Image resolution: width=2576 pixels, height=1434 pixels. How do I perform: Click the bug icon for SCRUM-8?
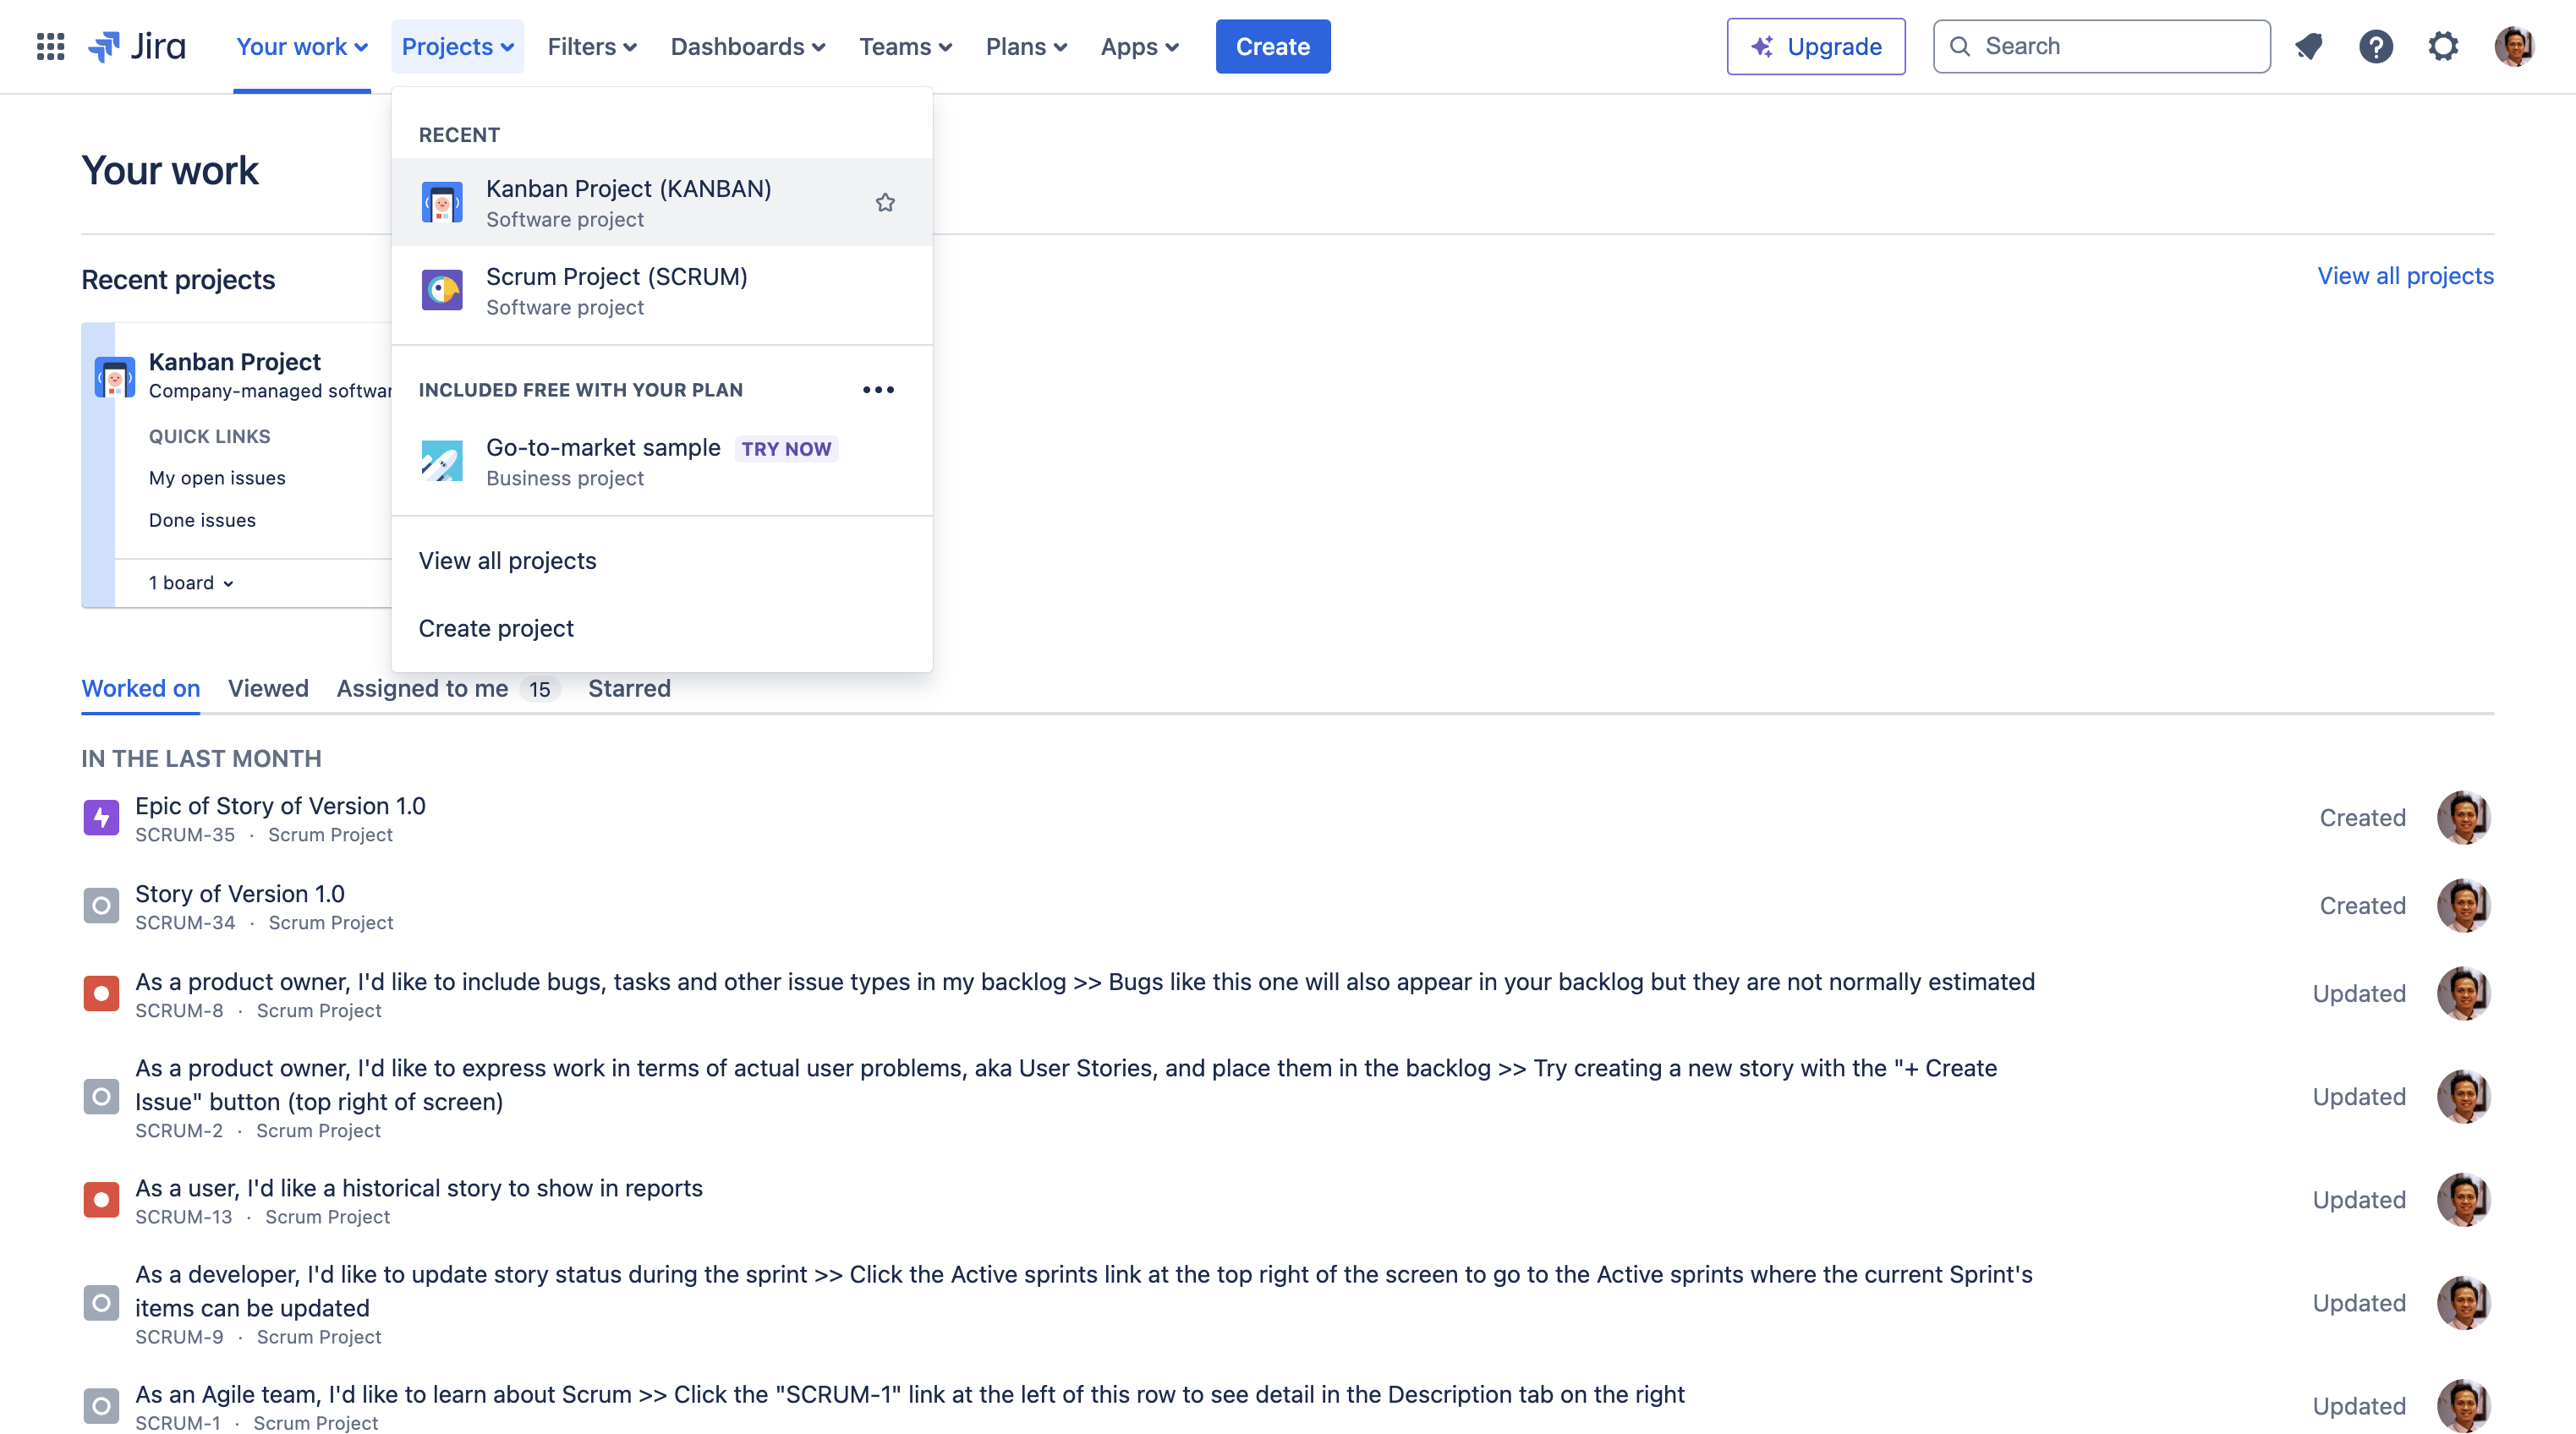point(101,994)
